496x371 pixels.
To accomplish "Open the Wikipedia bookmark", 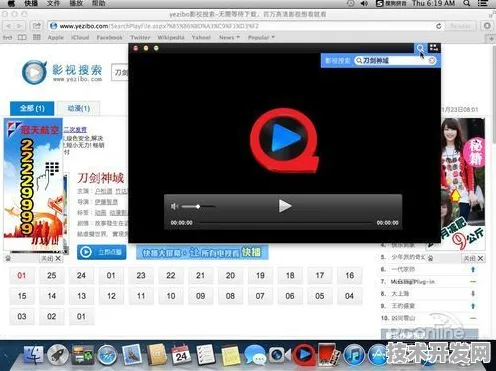I will [x=171, y=37].
